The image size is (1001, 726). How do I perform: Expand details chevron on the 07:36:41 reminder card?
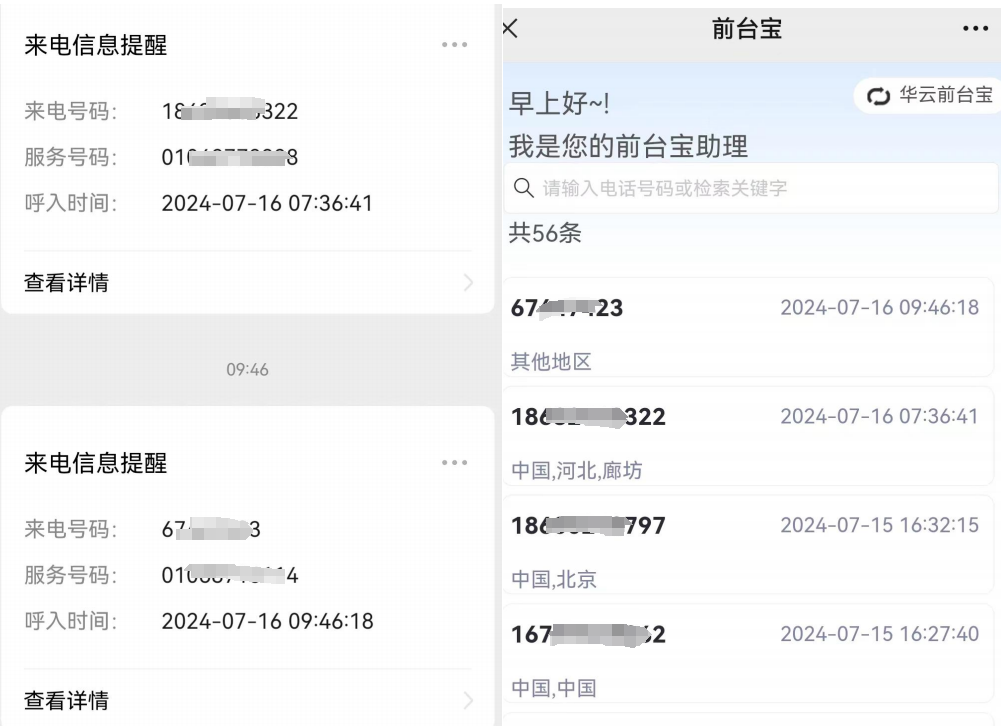(469, 284)
